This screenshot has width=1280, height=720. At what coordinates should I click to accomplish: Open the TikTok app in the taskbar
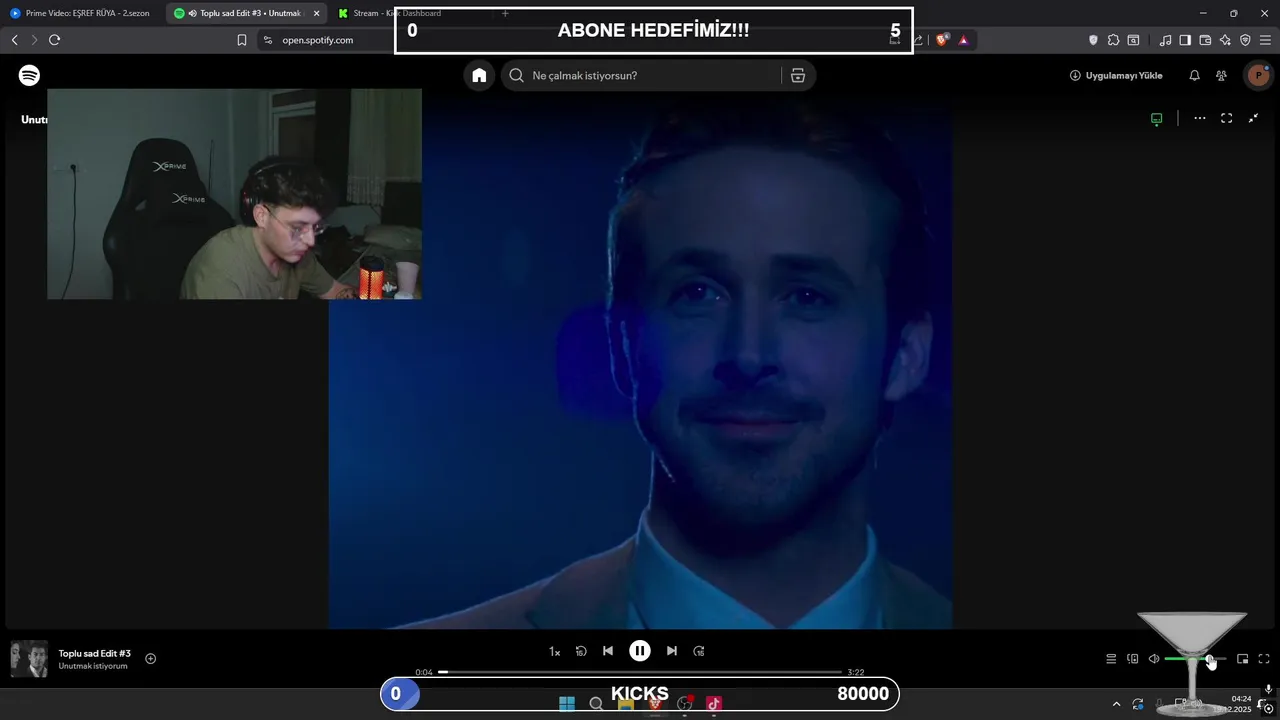tap(714, 704)
